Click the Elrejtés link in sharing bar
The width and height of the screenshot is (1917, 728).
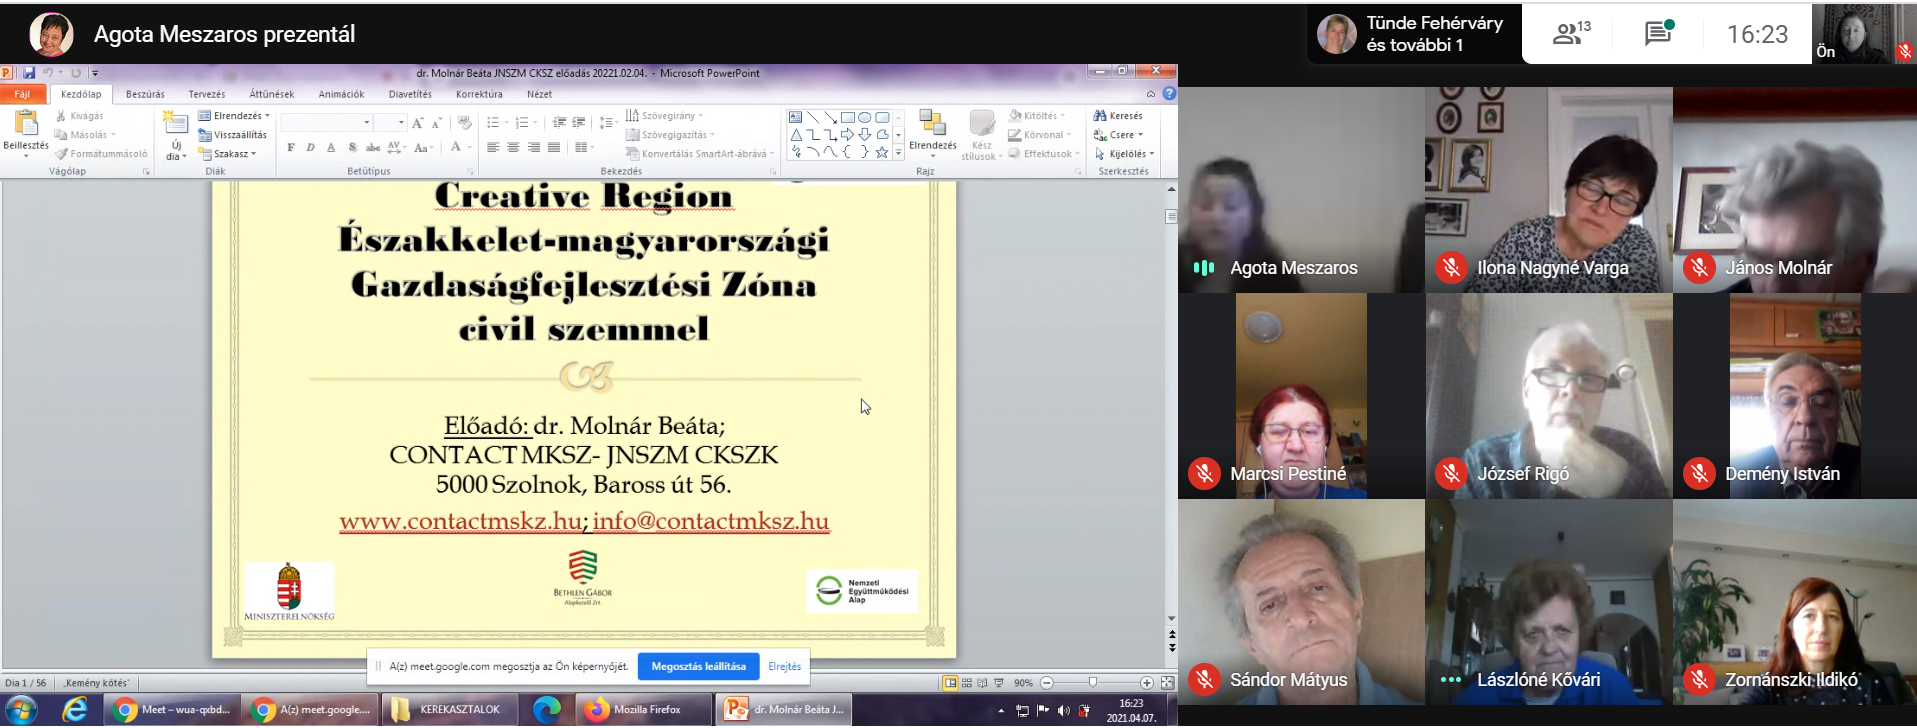[x=784, y=666]
